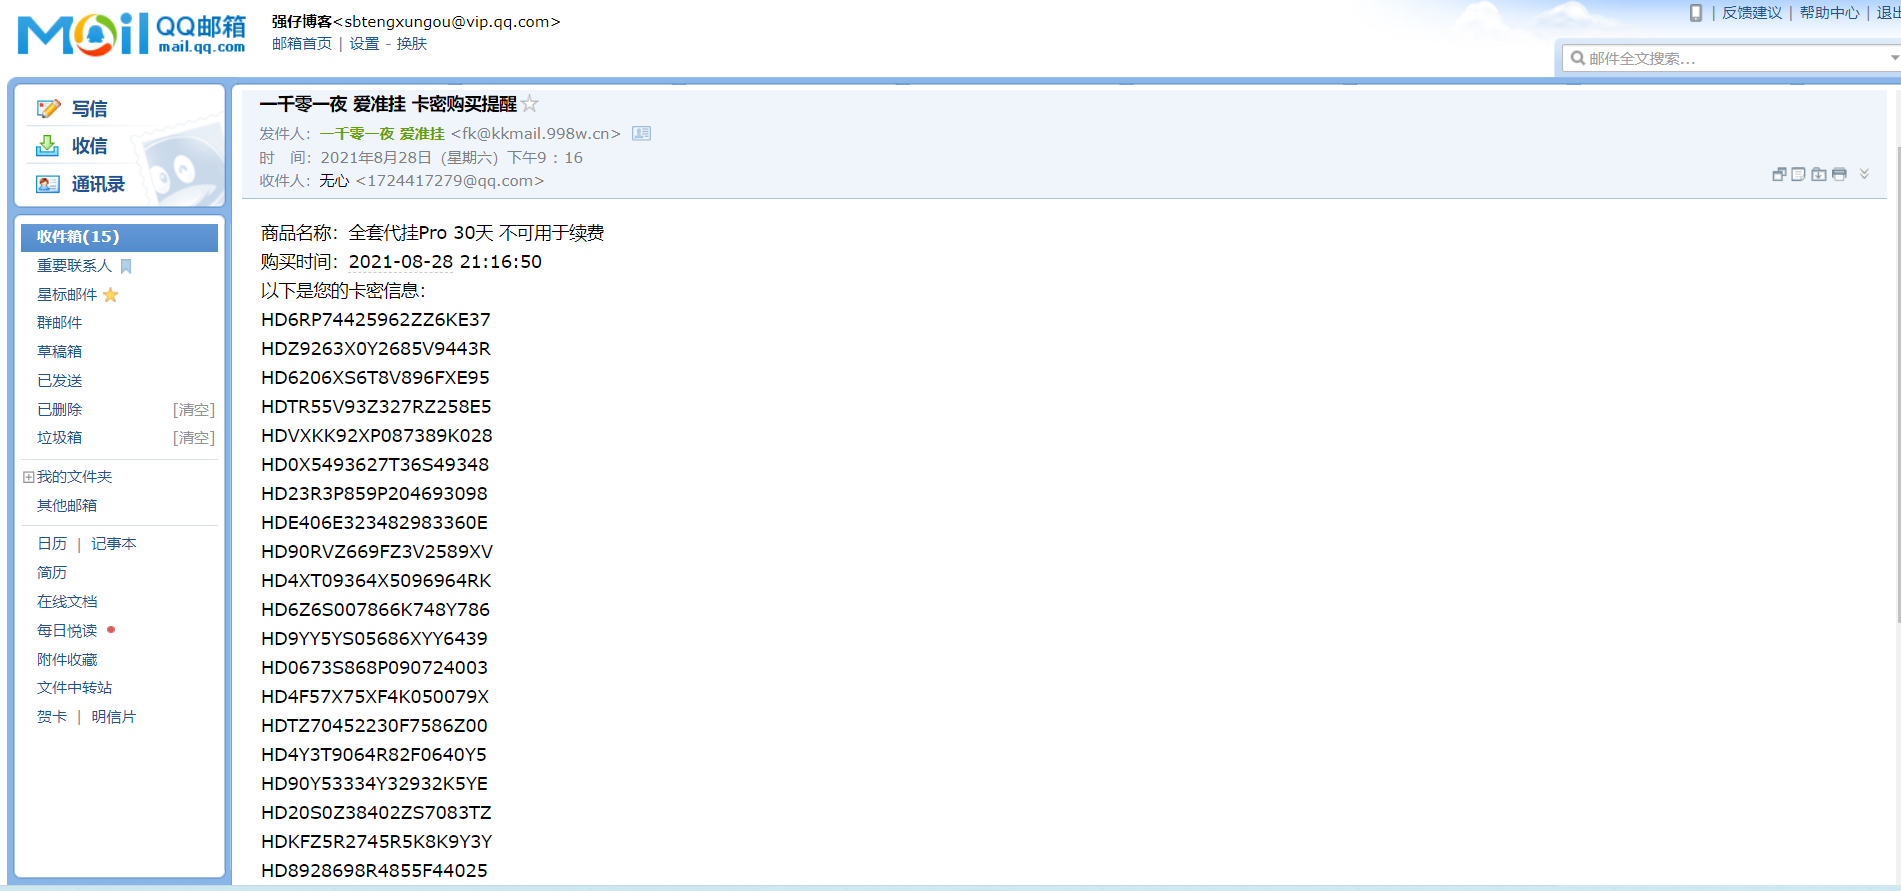1901x891 pixels.
Task: Click the note icon in email toolbar
Action: (1799, 174)
